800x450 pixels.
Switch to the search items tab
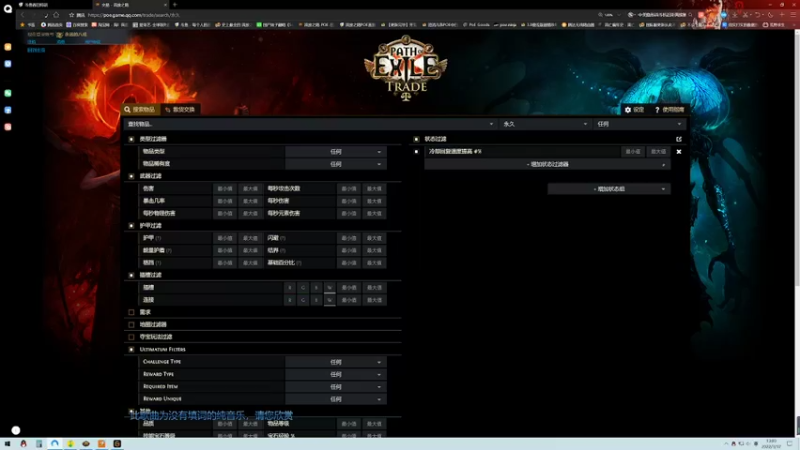point(141,109)
